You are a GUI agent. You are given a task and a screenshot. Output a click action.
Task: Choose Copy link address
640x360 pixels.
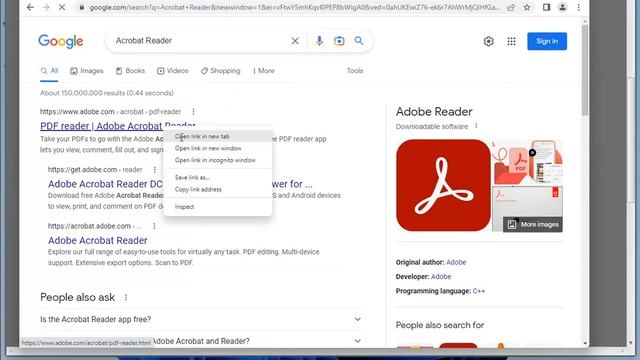click(x=218, y=189)
